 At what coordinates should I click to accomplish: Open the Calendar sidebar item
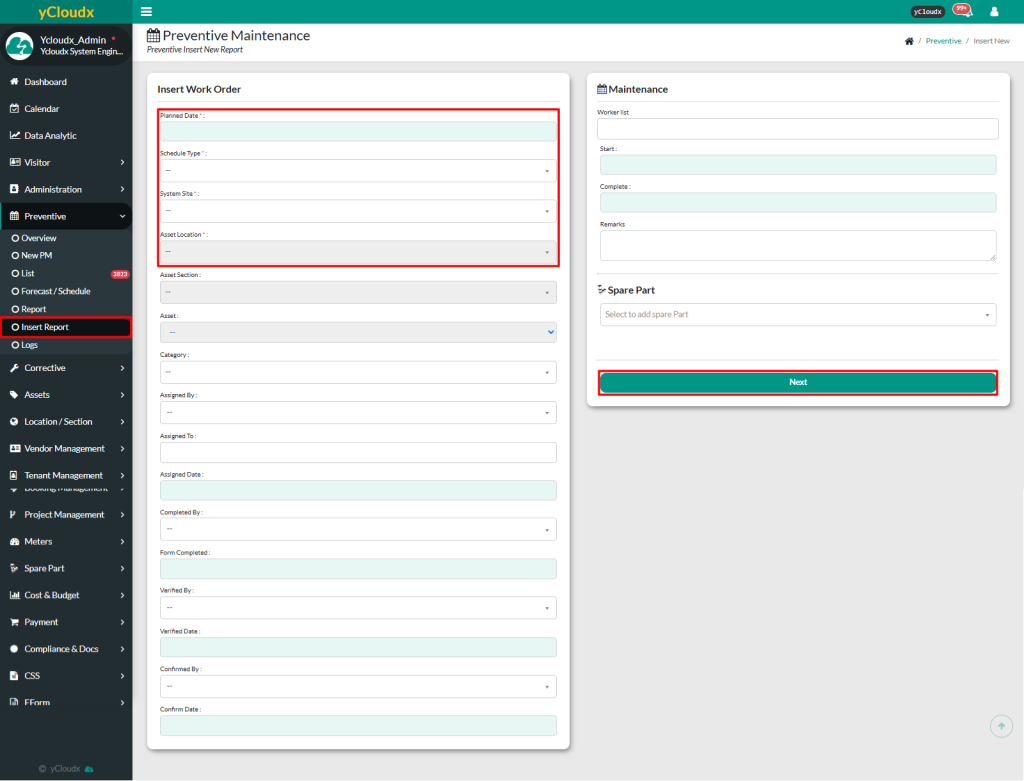click(x=41, y=109)
